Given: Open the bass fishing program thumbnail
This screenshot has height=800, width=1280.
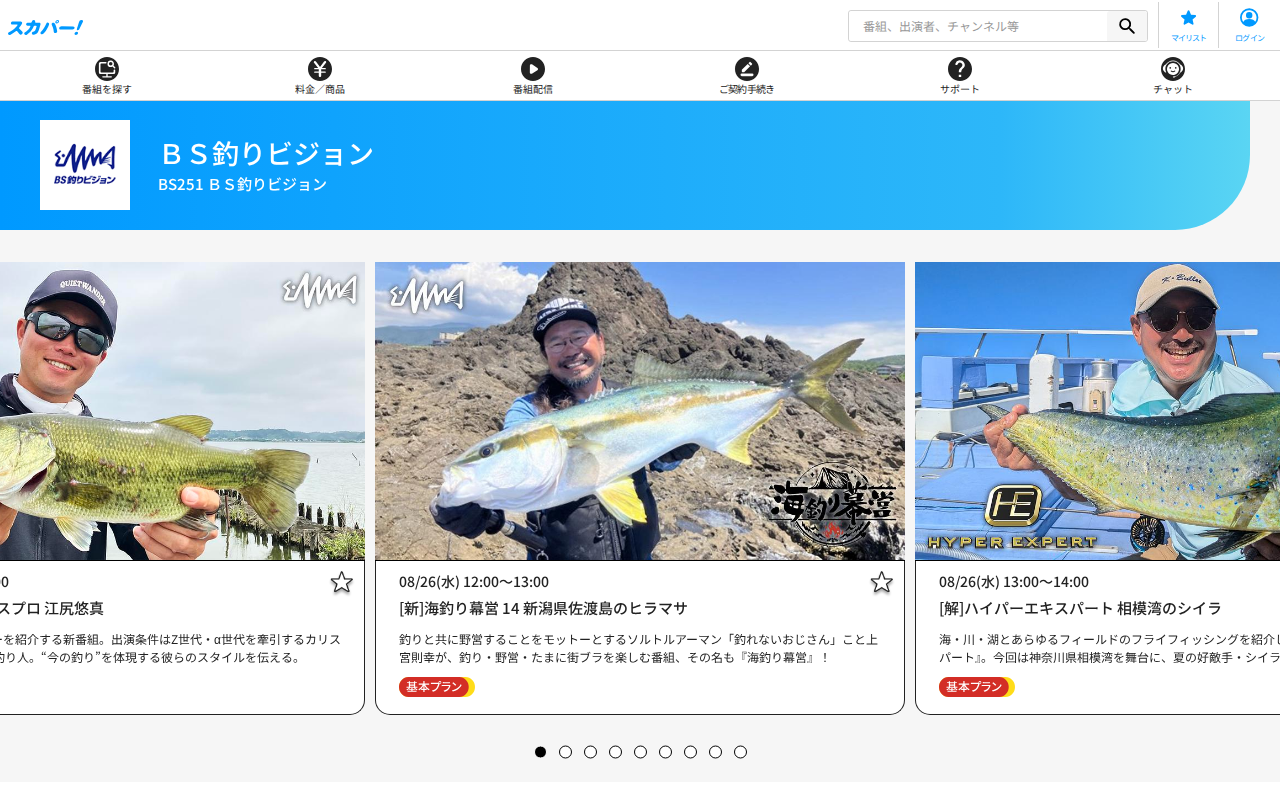Looking at the screenshot, I should click(182, 411).
